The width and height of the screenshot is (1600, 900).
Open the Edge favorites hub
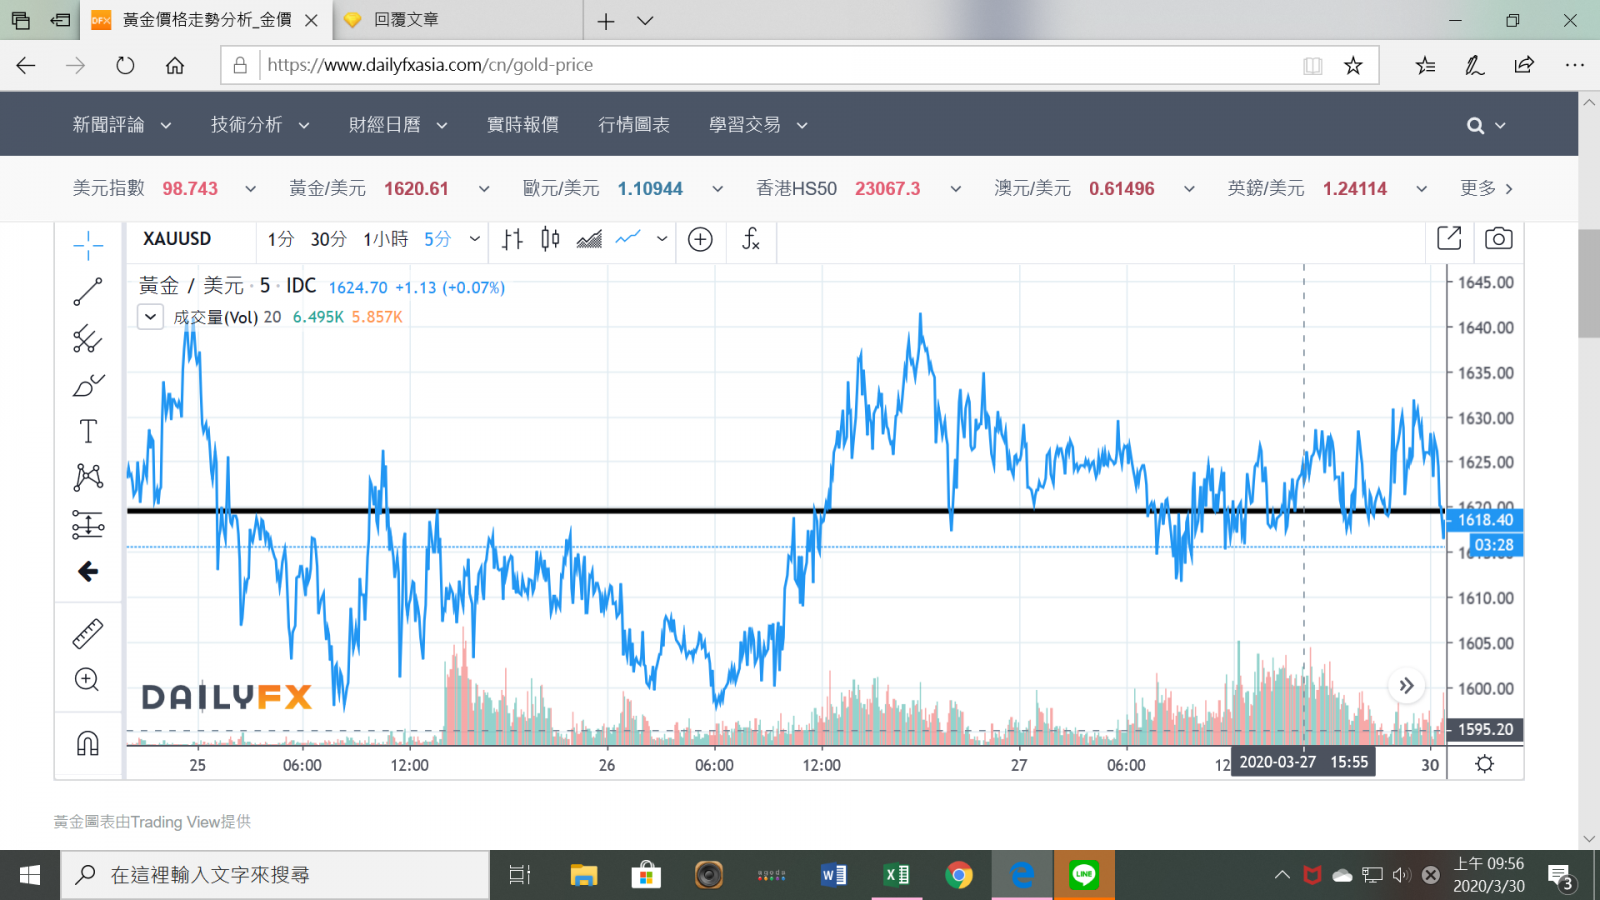[x=1425, y=65]
